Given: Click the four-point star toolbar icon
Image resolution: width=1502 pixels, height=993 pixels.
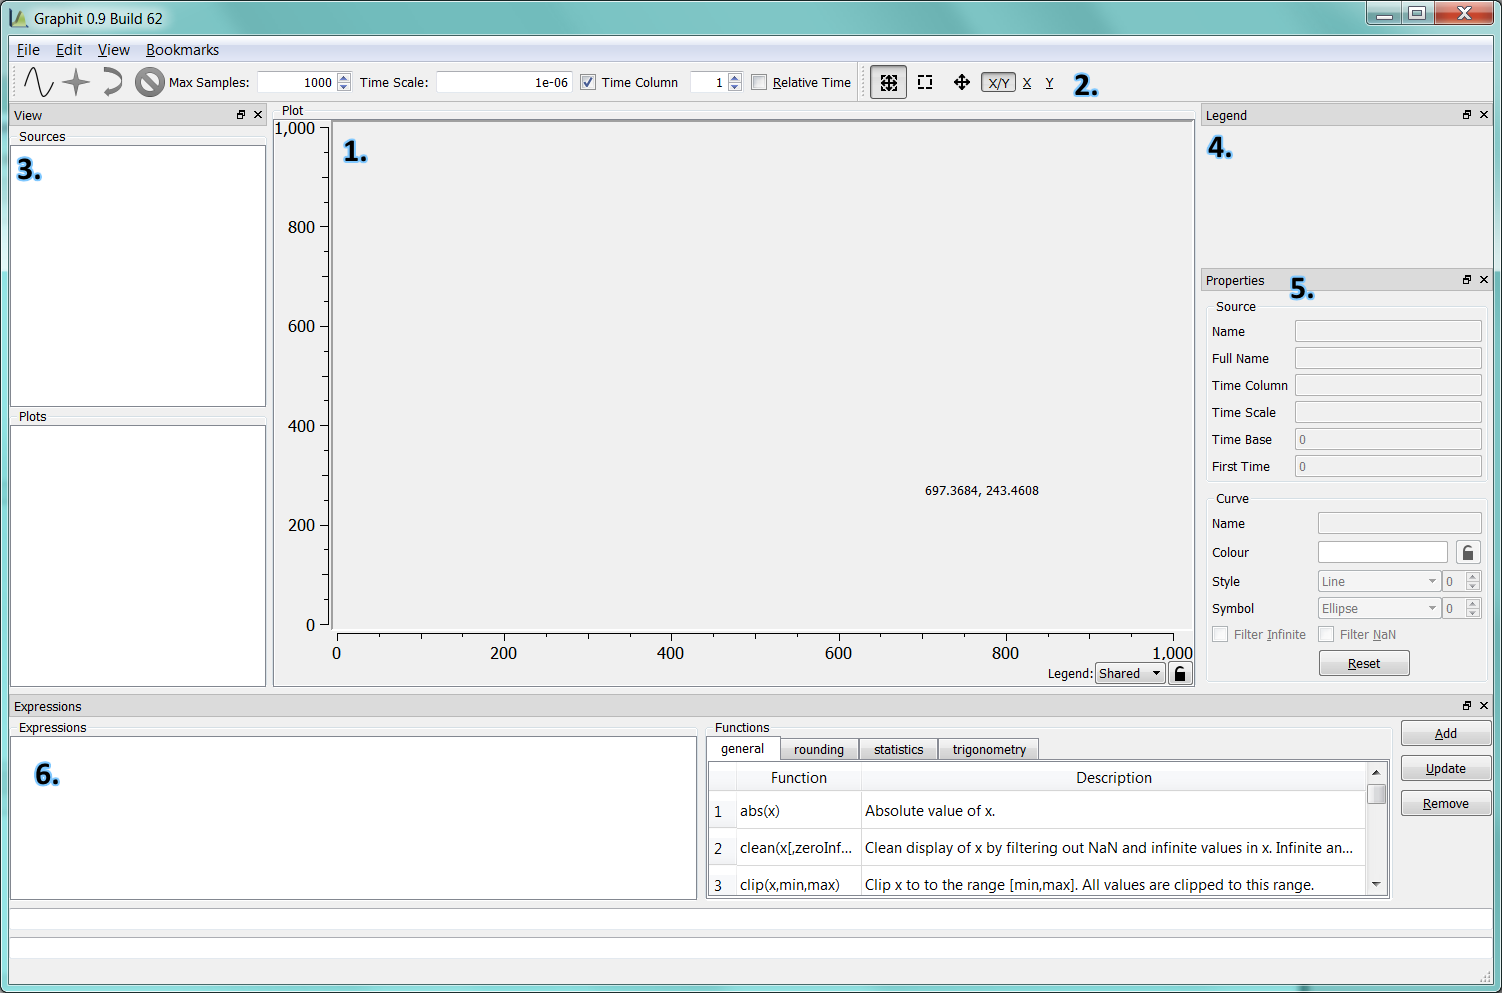Looking at the screenshot, I should [76, 82].
